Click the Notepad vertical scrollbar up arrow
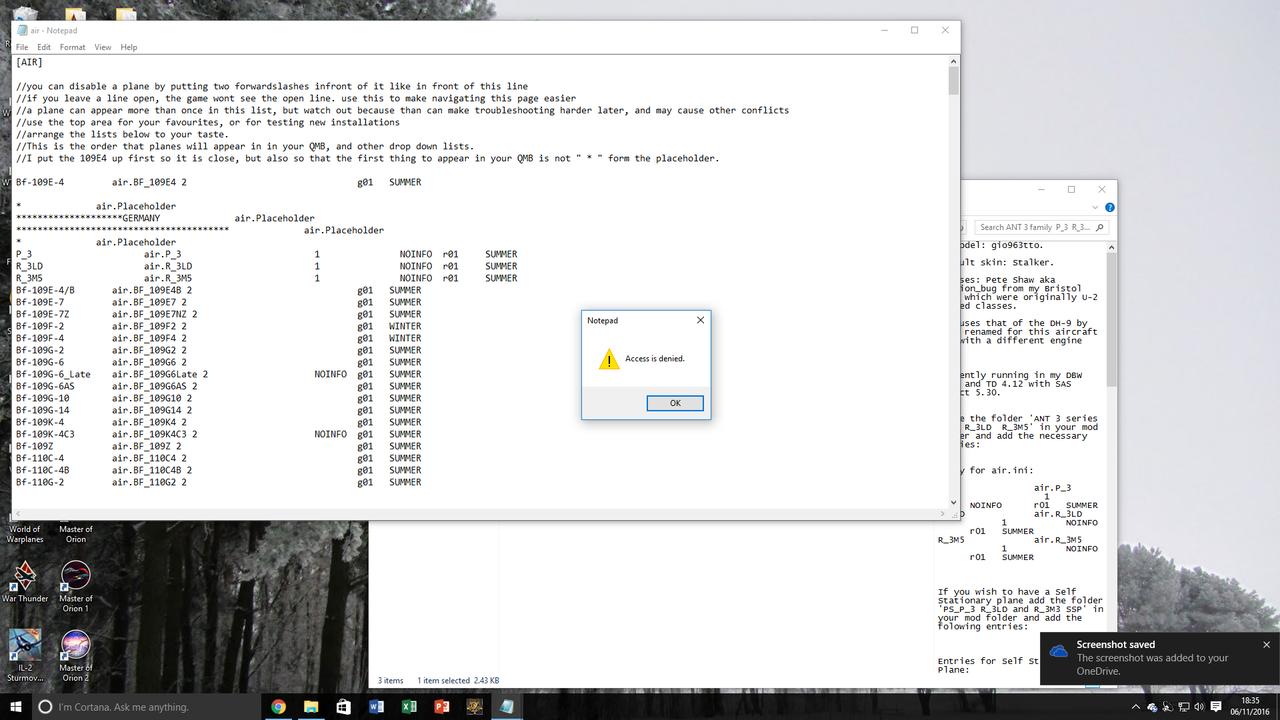1280x720 pixels. (x=953, y=61)
